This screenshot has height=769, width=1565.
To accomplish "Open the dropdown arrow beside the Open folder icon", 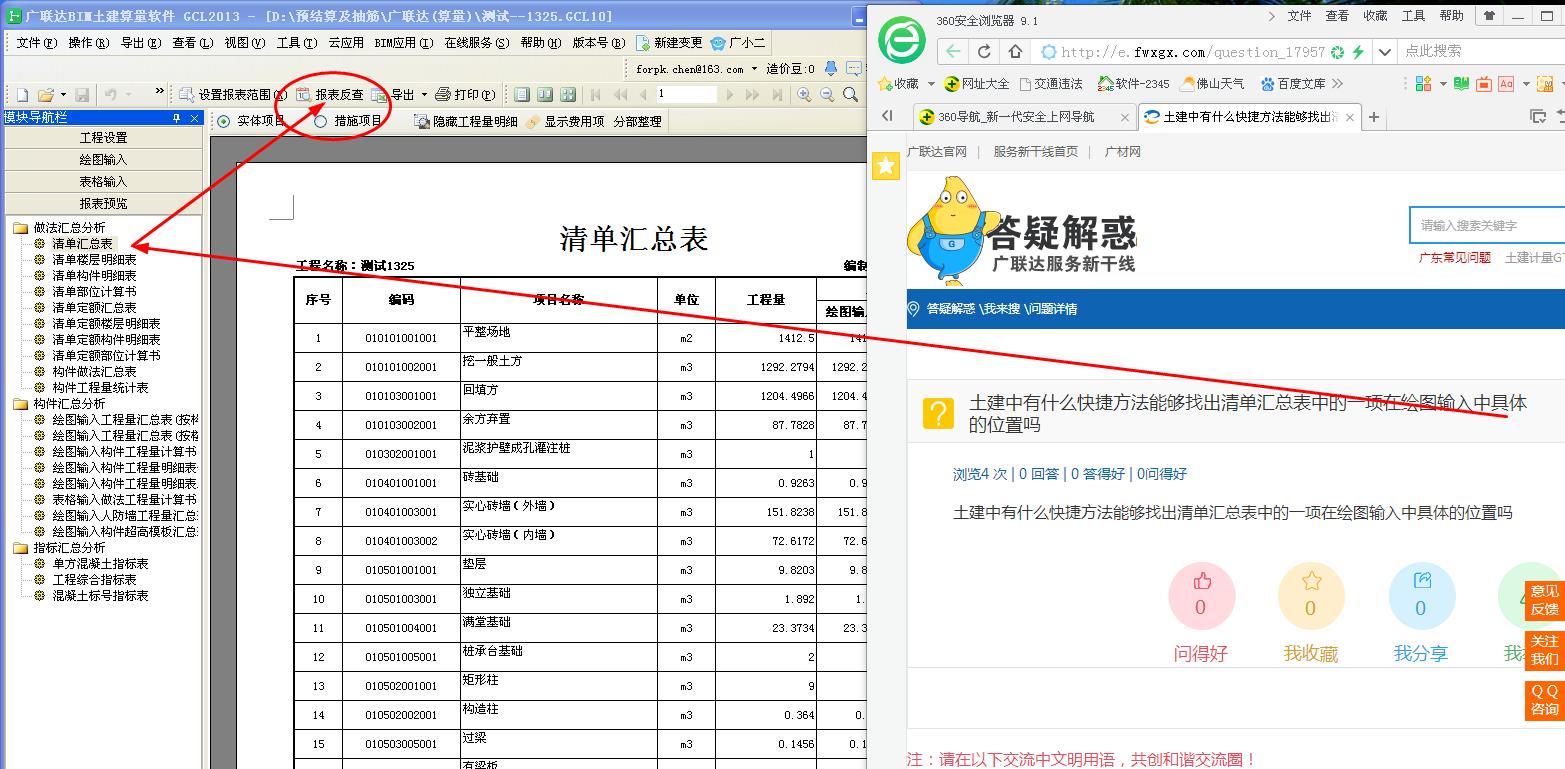I will pos(63,95).
